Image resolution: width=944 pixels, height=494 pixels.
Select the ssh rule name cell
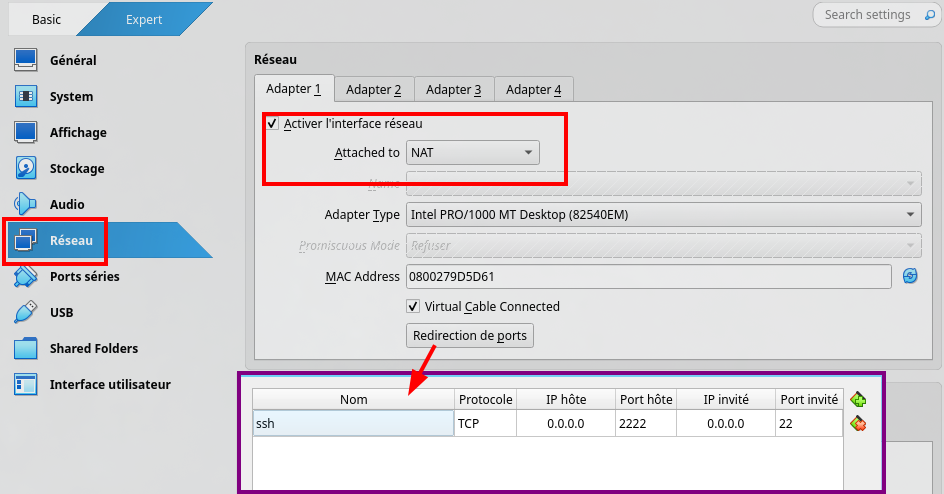point(353,424)
